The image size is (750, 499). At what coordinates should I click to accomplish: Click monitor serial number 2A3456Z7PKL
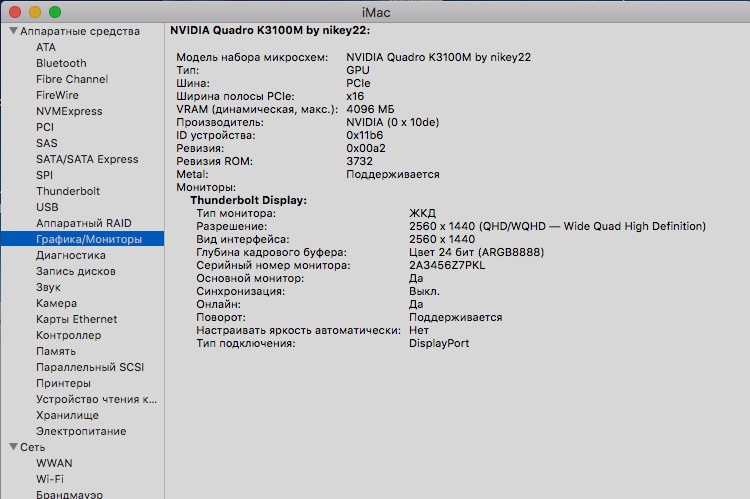tap(447, 265)
